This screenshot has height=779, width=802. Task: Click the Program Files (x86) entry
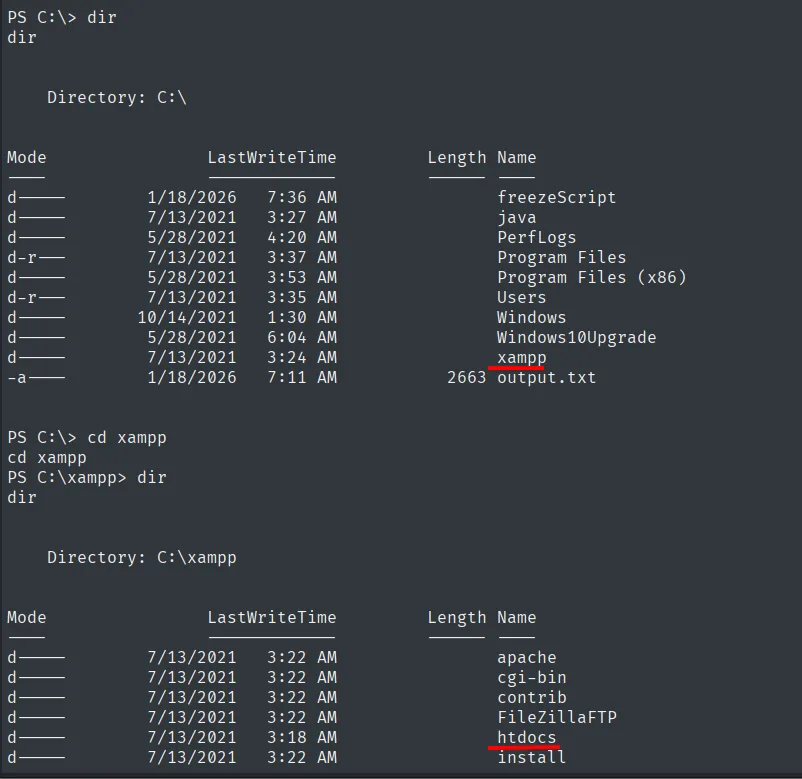[x=591, y=277]
